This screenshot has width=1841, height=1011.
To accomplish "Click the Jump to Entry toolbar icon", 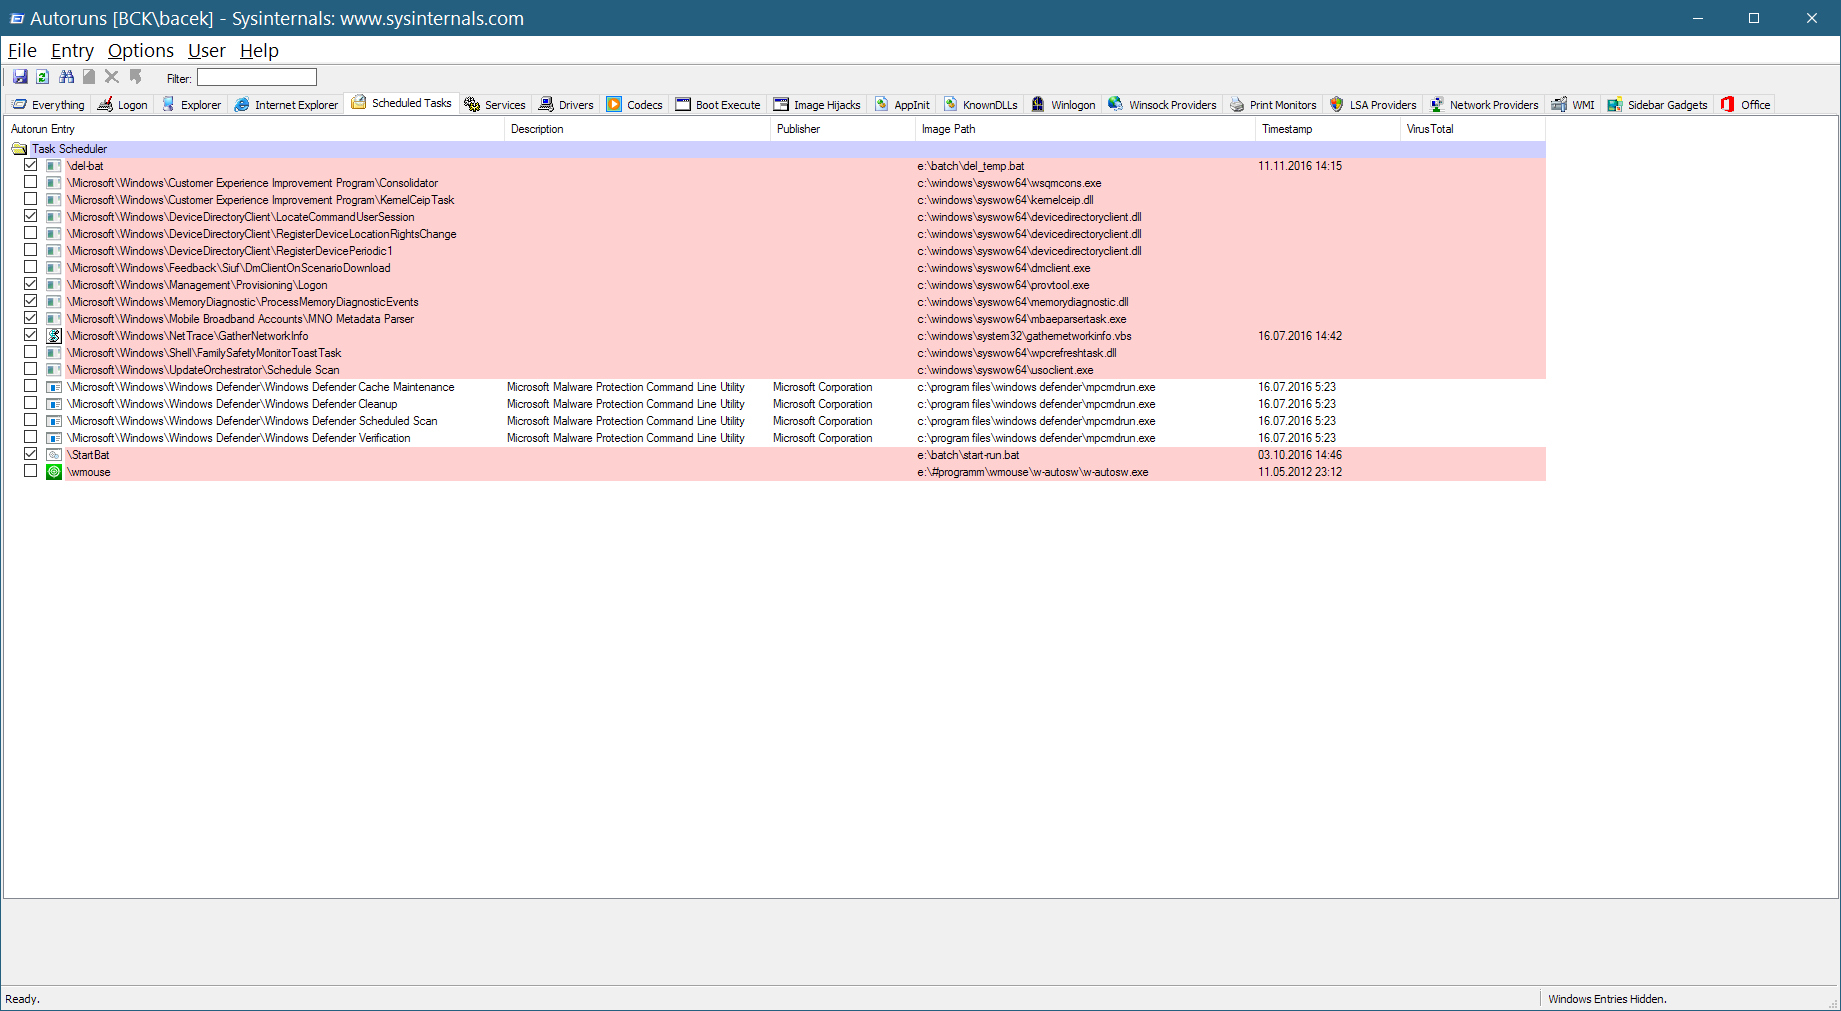I will (x=135, y=77).
